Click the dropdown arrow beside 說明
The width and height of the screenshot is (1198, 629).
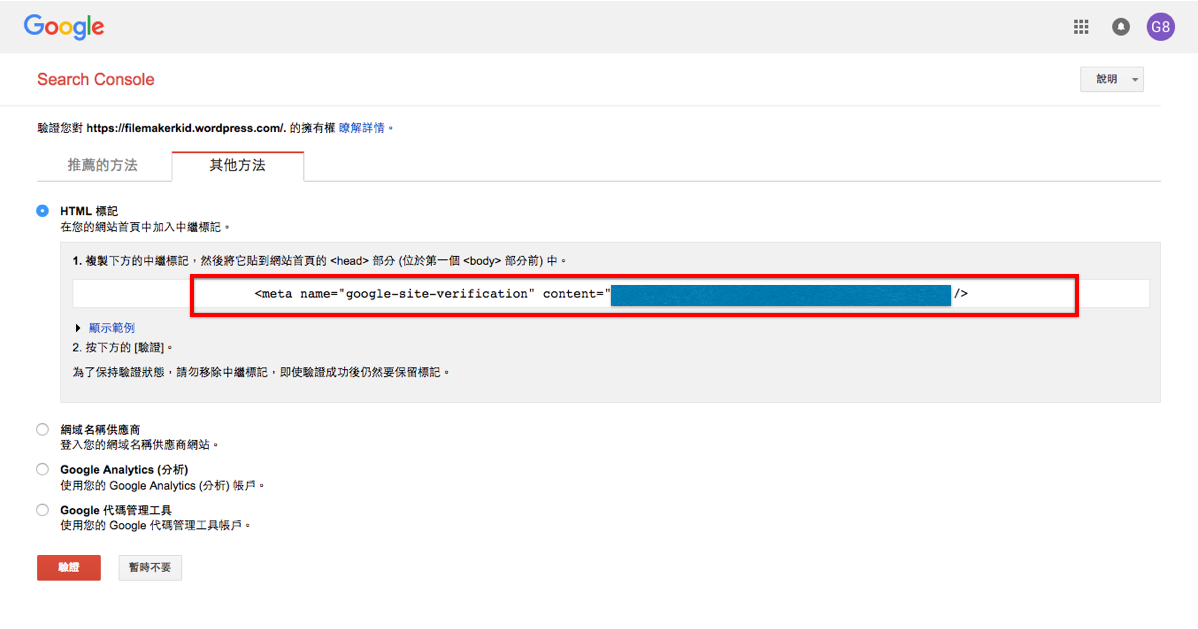[x=1135, y=80]
